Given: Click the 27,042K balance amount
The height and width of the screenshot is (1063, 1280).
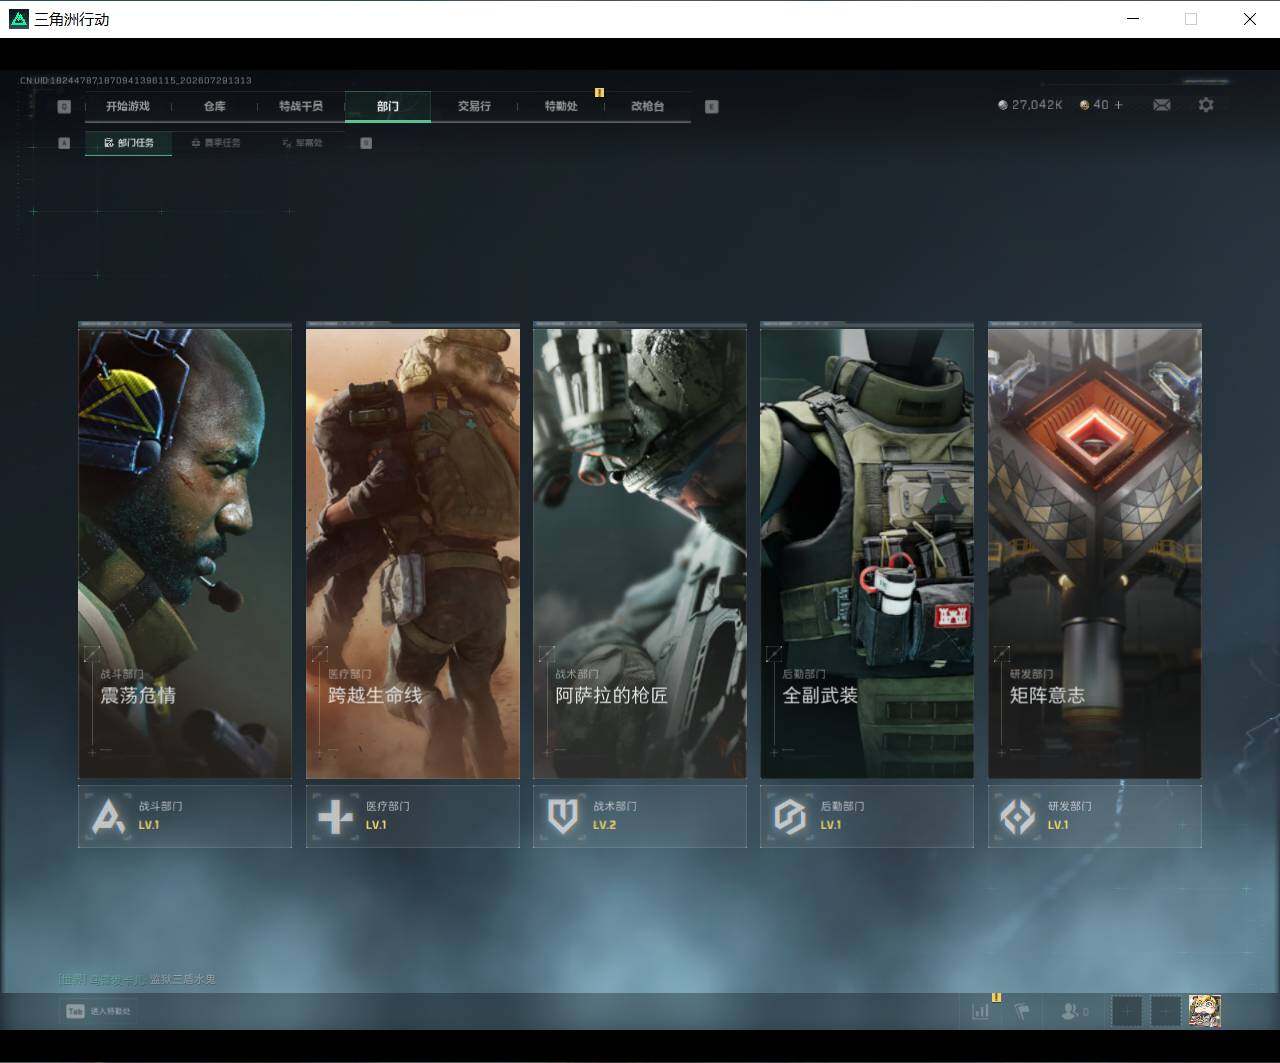Looking at the screenshot, I should pos(1037,105).
